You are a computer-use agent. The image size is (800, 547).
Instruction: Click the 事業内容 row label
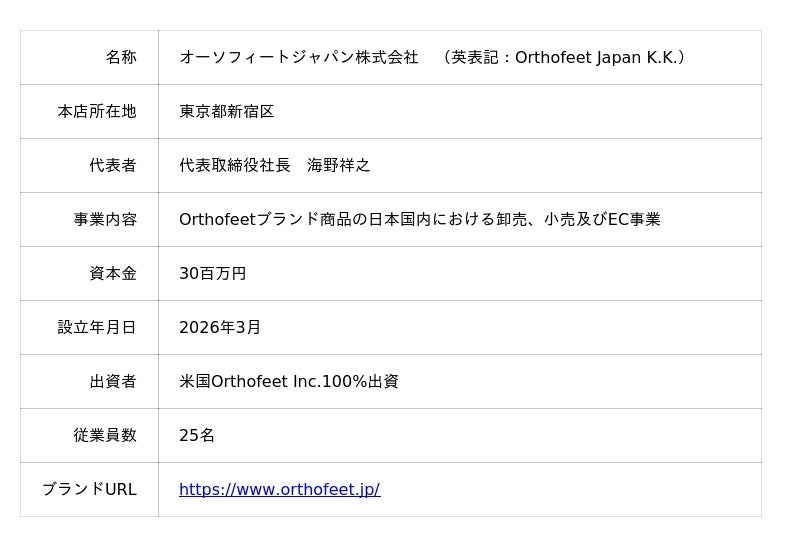tap(105, 219)
